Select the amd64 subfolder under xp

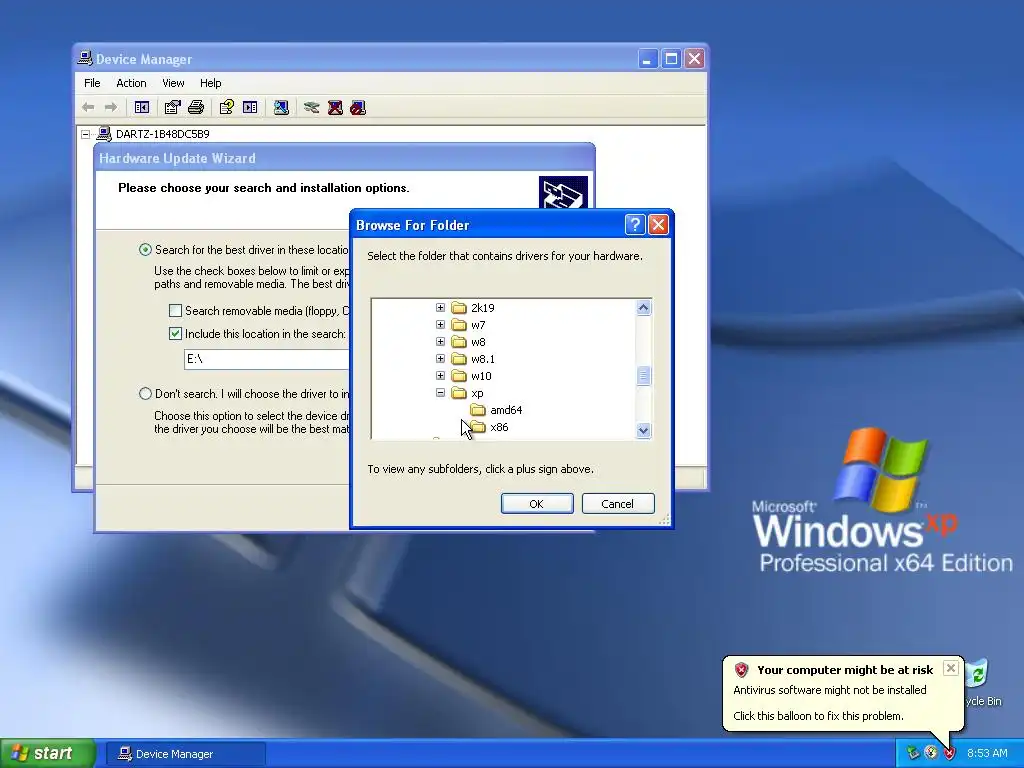click(x=506, y=410)
